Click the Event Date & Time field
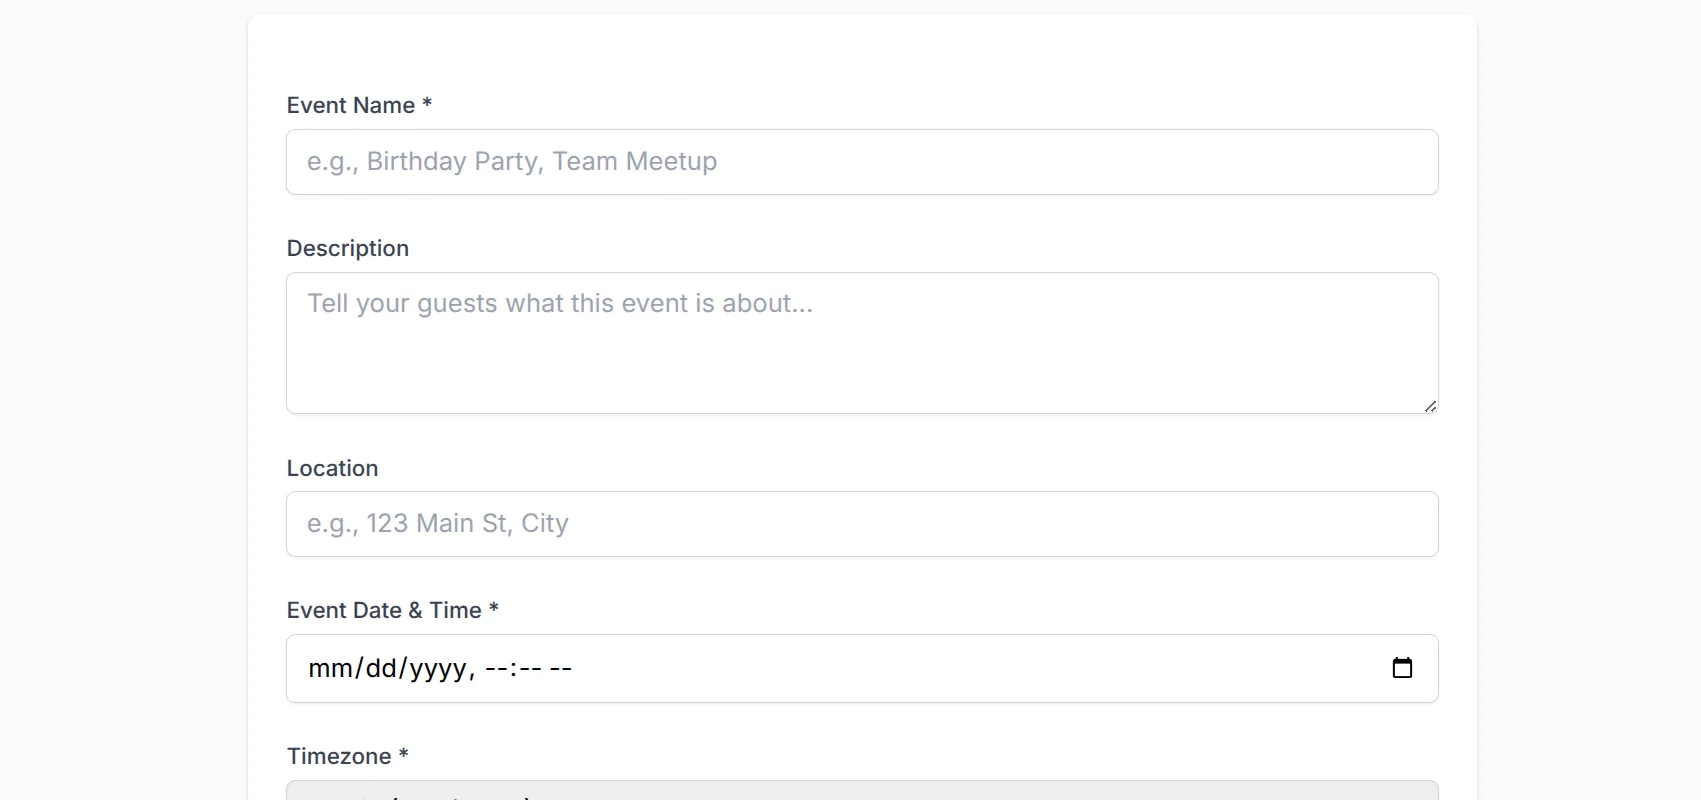1701x800 pixels. 860,668
